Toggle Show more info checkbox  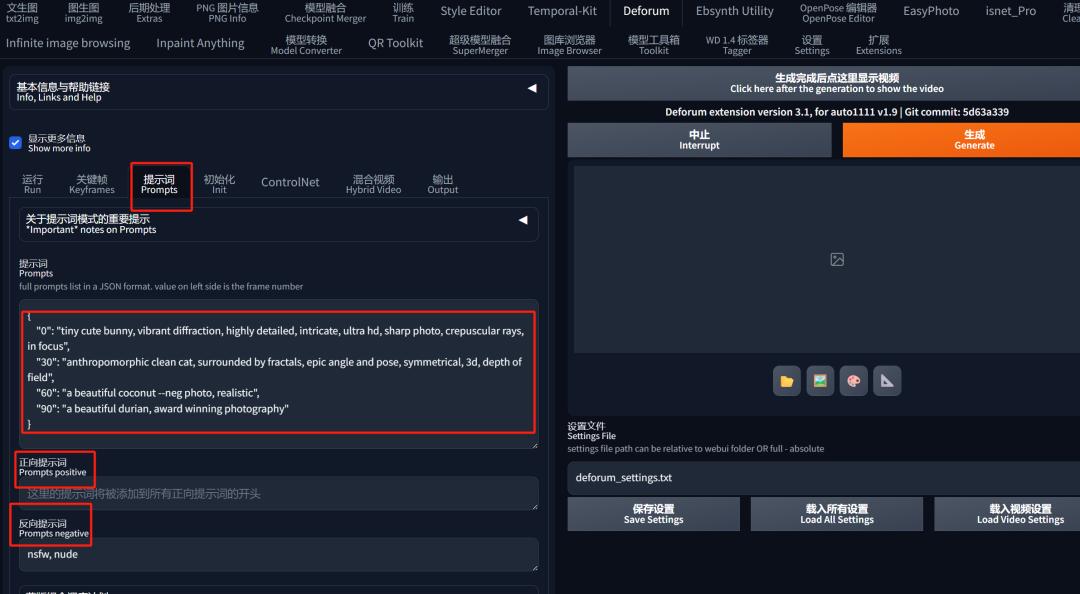(15, 143)
